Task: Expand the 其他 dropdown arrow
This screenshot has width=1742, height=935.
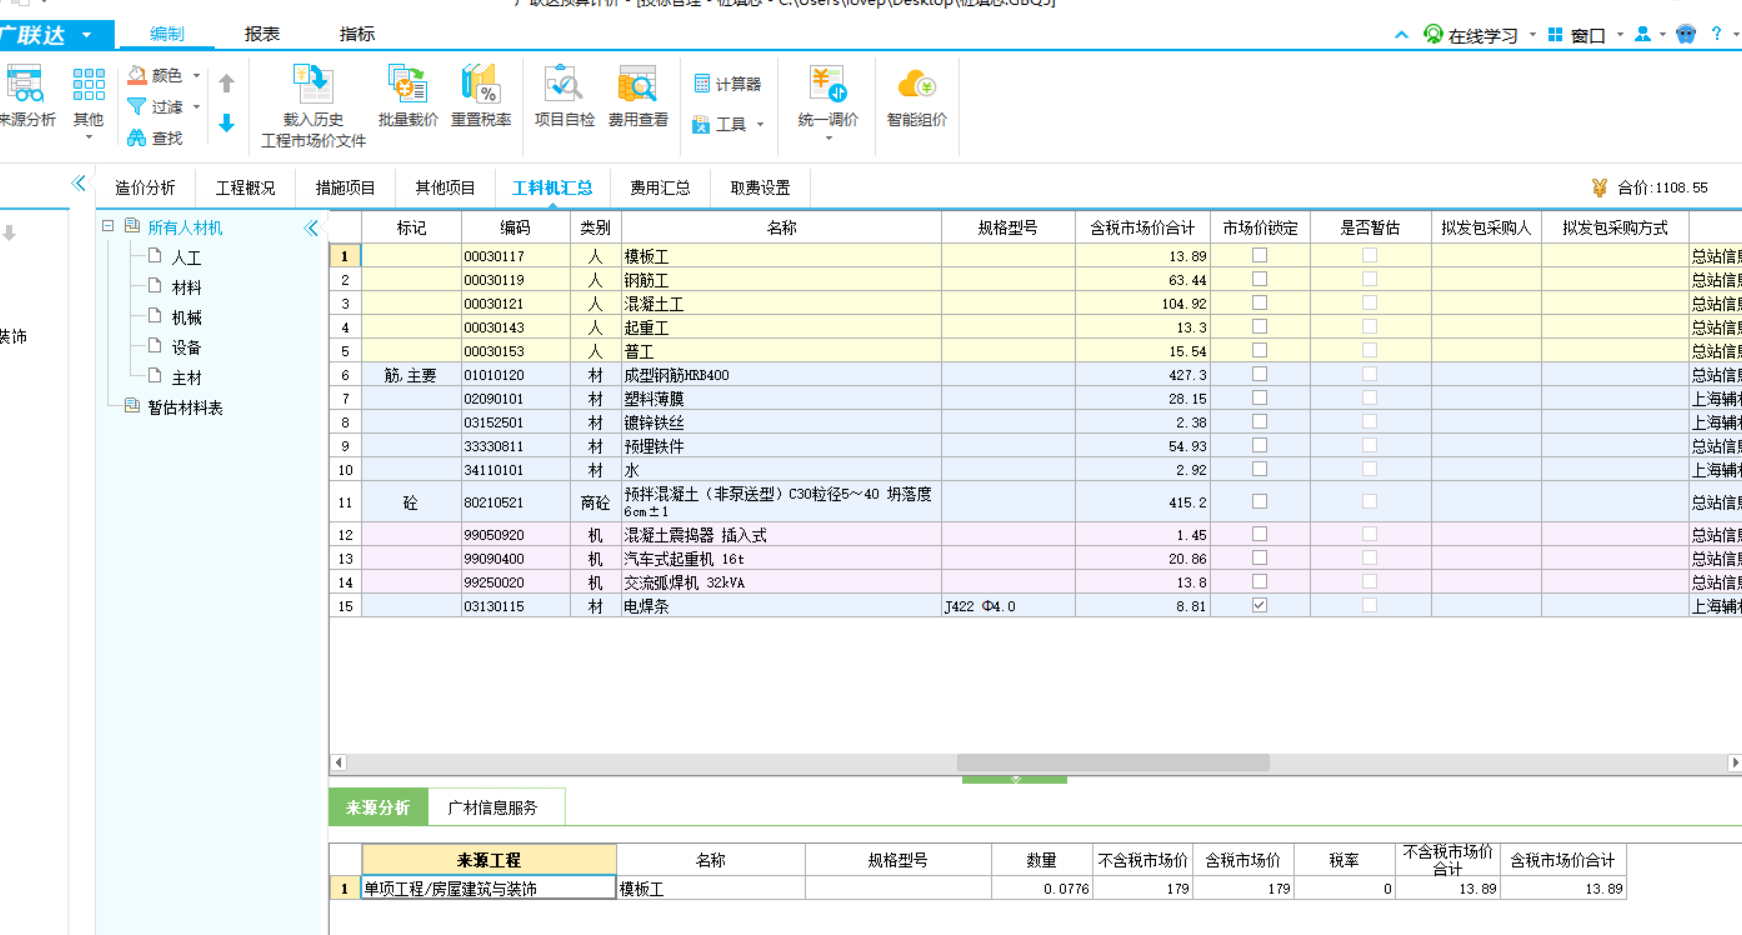Action: pos(88,138)
